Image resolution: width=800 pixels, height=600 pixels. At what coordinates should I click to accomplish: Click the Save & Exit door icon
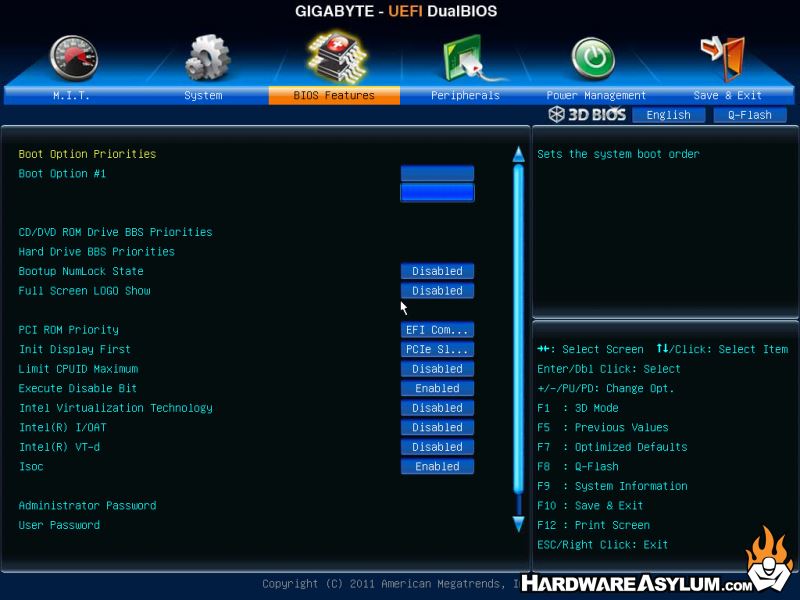coord(723,58)
